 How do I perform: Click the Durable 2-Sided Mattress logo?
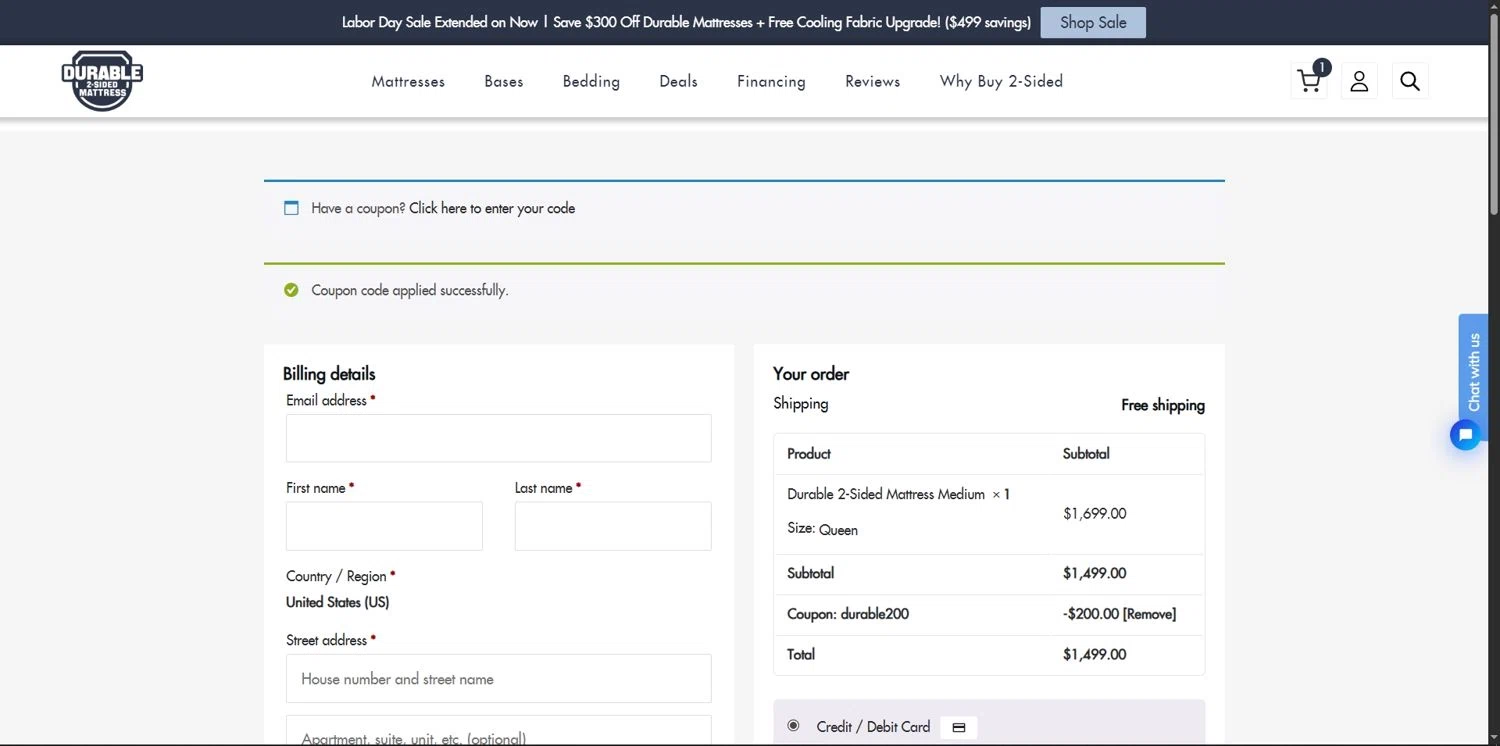102,81
